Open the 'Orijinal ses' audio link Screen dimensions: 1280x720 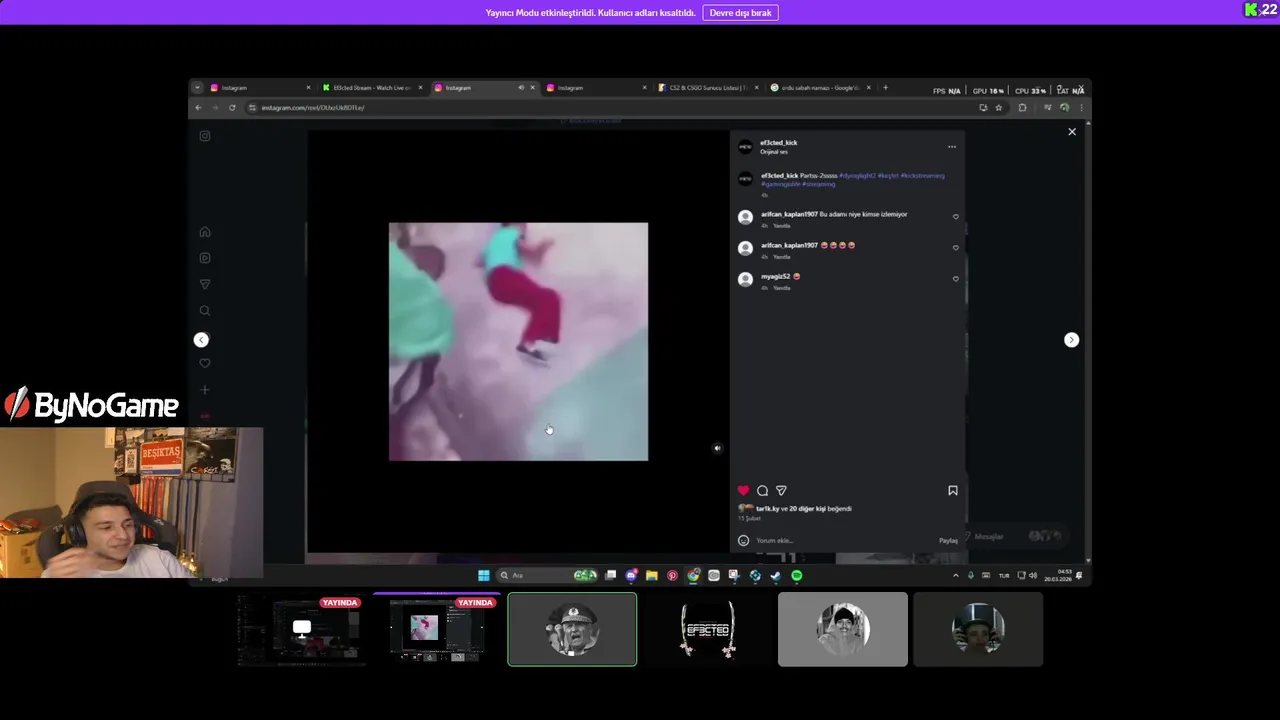[x=774, y=152]
